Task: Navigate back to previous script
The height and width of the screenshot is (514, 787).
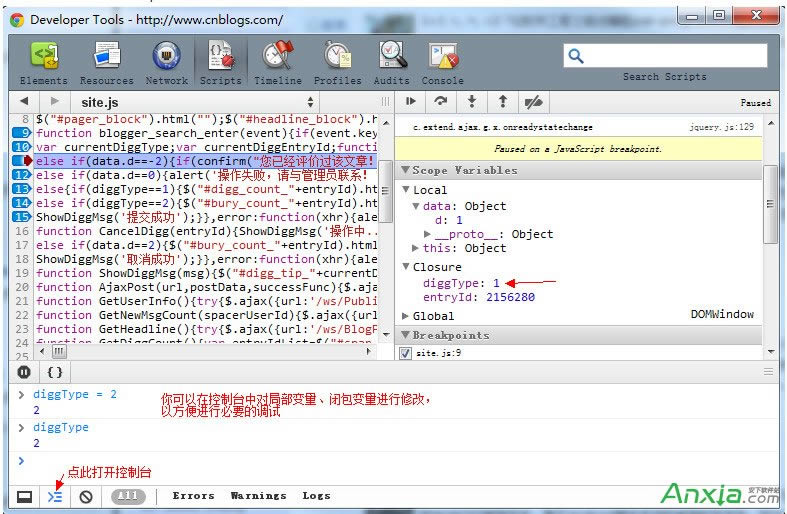Action: [24, 101]
